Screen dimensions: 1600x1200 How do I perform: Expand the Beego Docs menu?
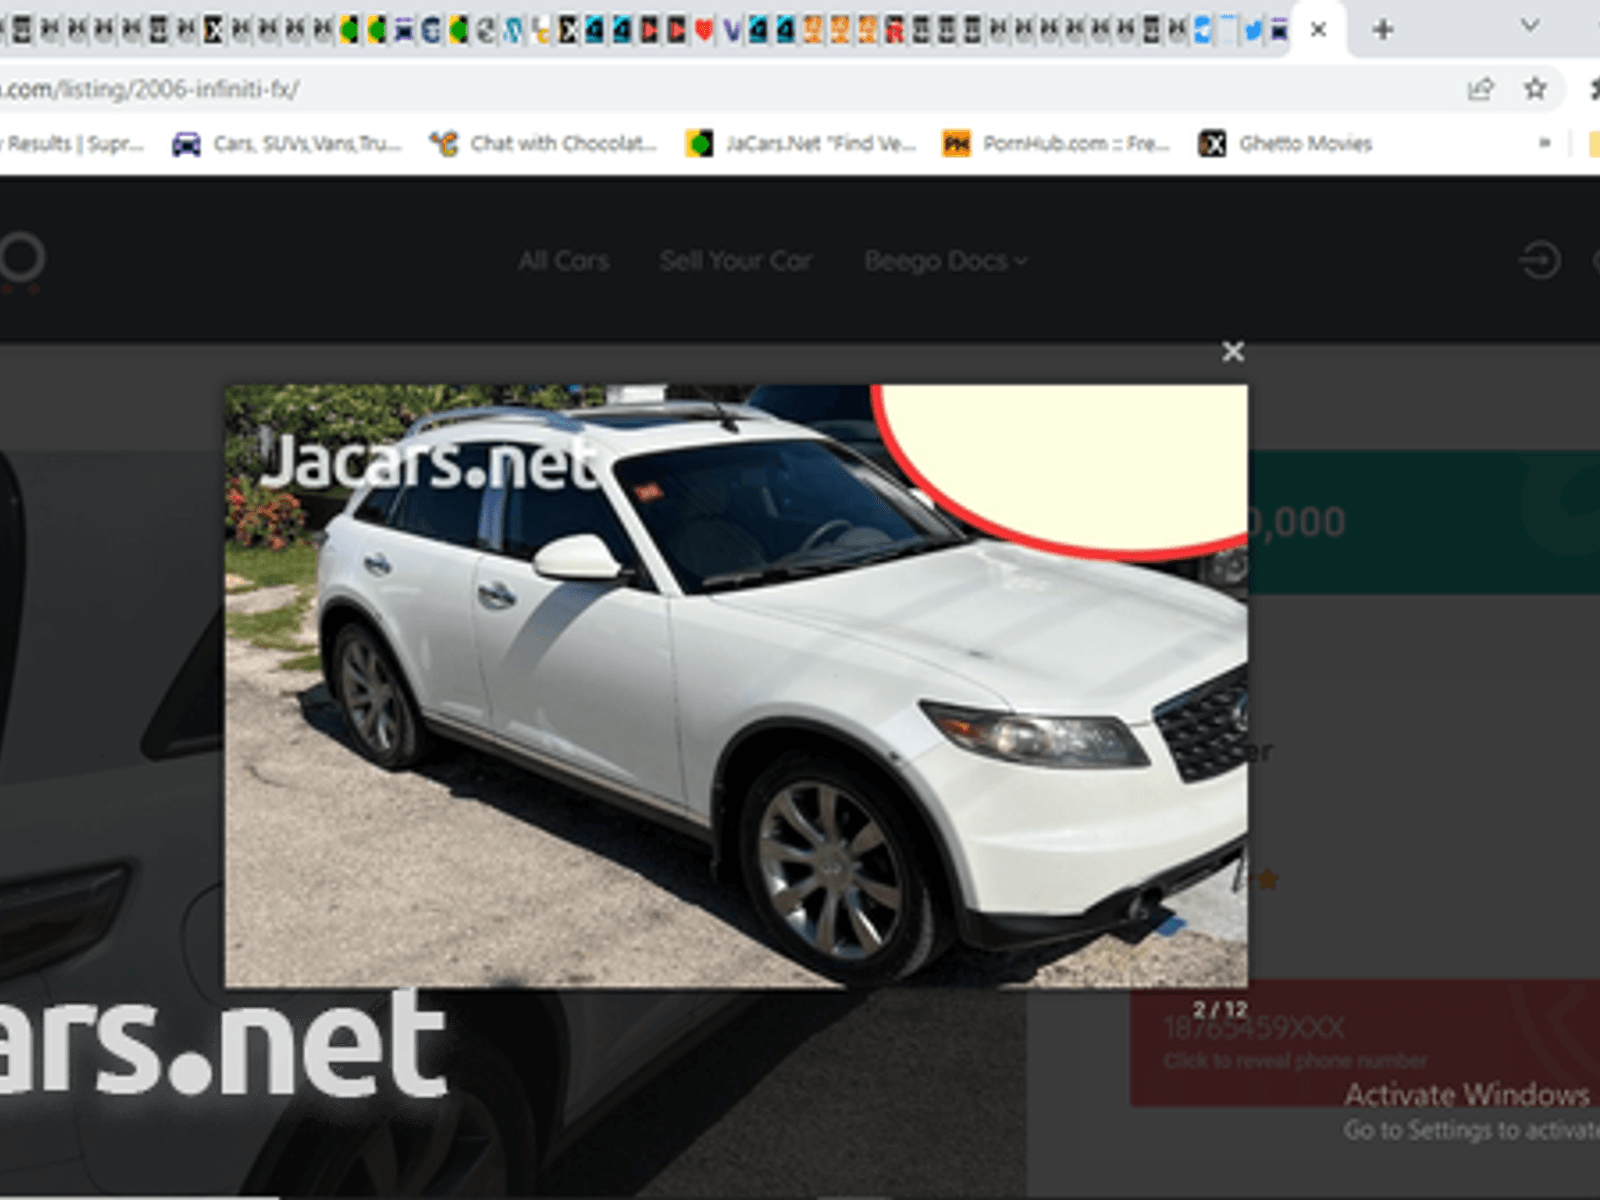coord(945,261)
